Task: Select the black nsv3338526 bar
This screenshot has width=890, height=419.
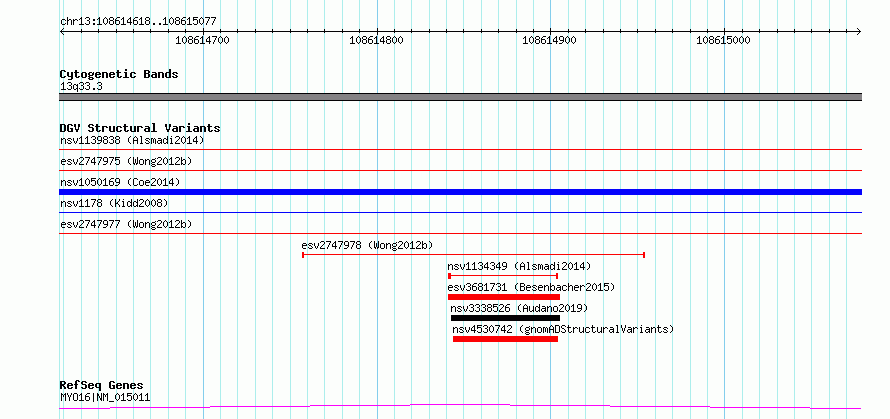Action: [505, 318]
